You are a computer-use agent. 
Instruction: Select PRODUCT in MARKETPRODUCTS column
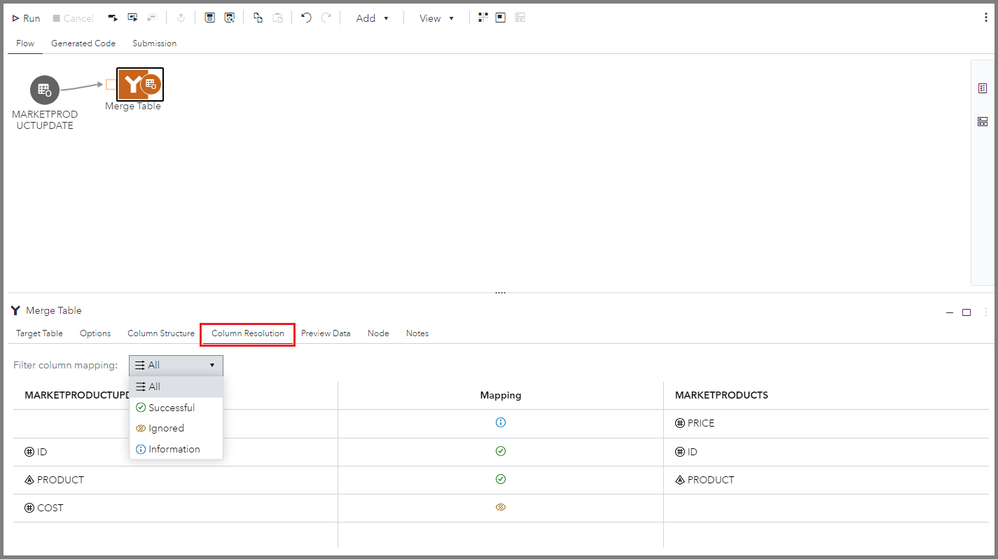[x=705, y=479]
